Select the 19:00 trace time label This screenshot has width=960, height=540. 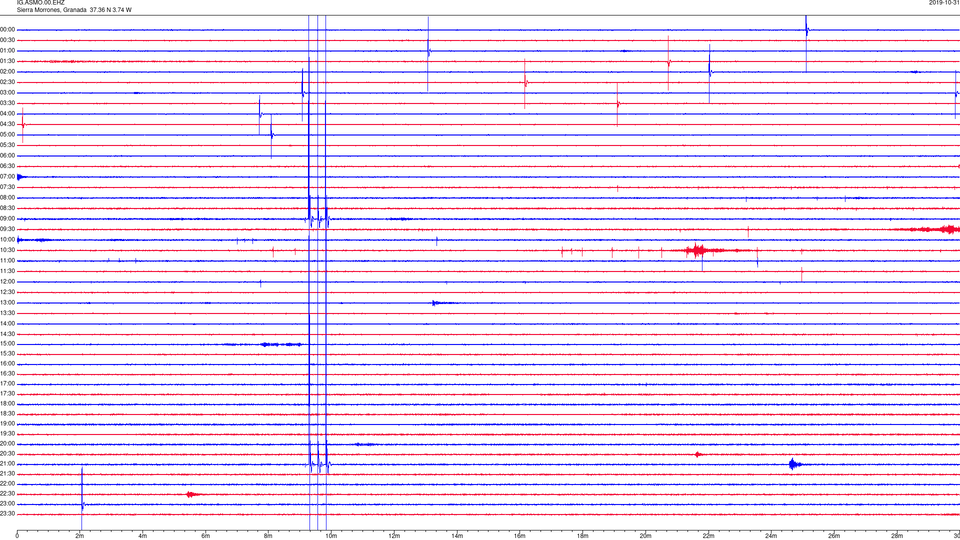[x=7, y=424]
